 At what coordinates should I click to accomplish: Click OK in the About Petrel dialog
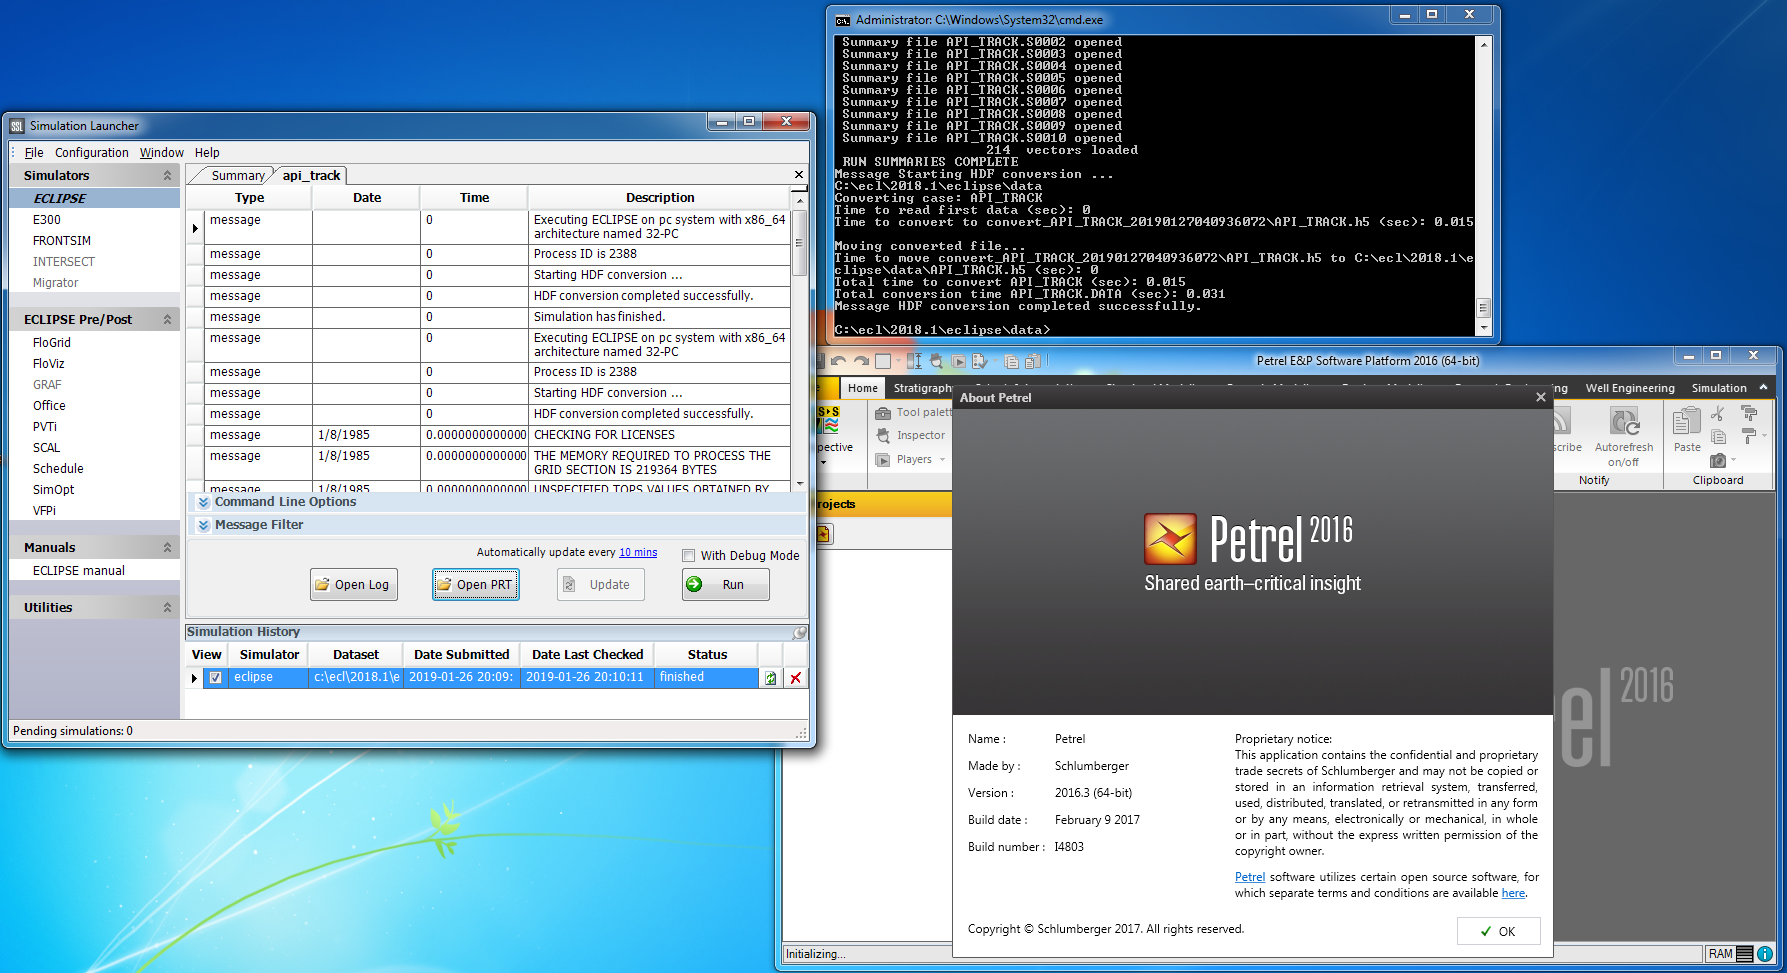tap(1498, 931)
